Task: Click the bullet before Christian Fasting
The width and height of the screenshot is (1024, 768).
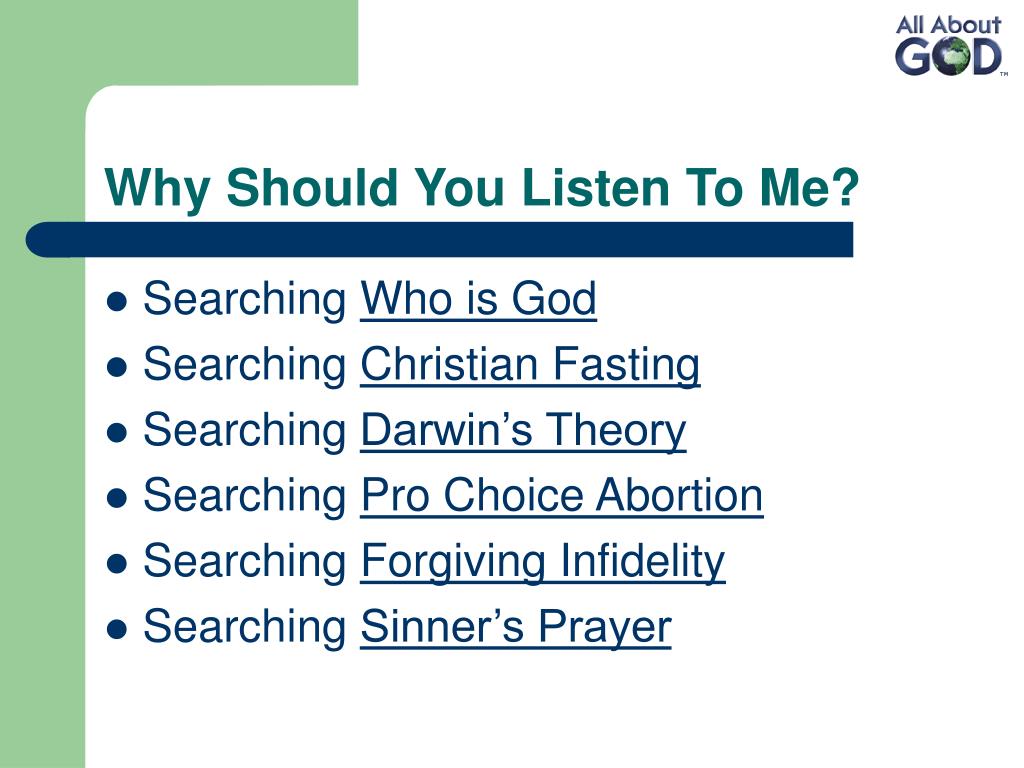Action: (x=116, y=367)
